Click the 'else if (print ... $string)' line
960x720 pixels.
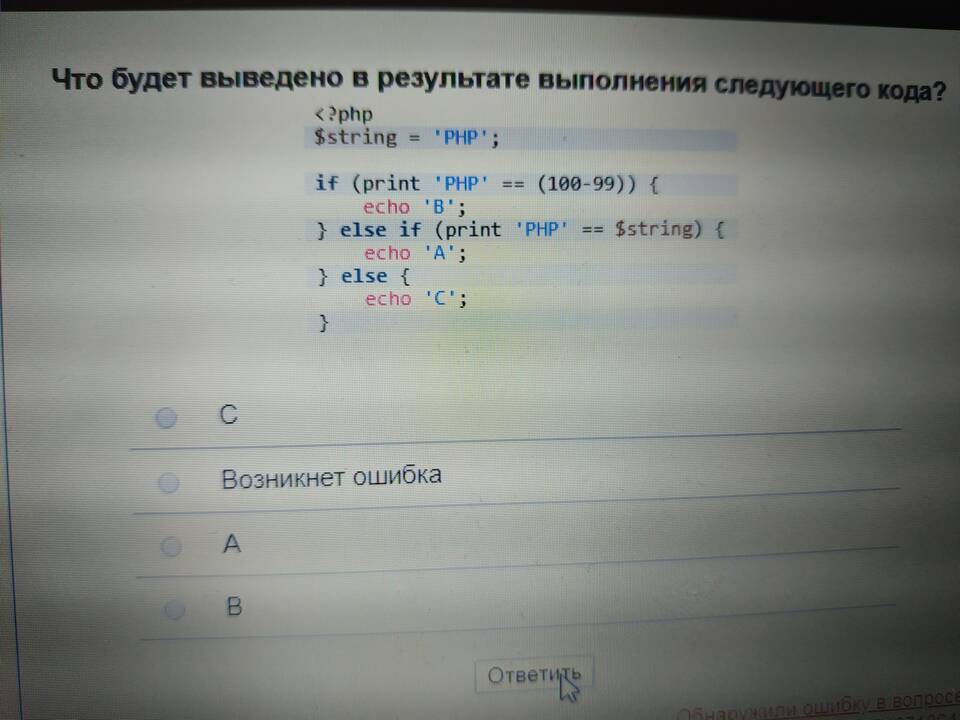[520, 230]
